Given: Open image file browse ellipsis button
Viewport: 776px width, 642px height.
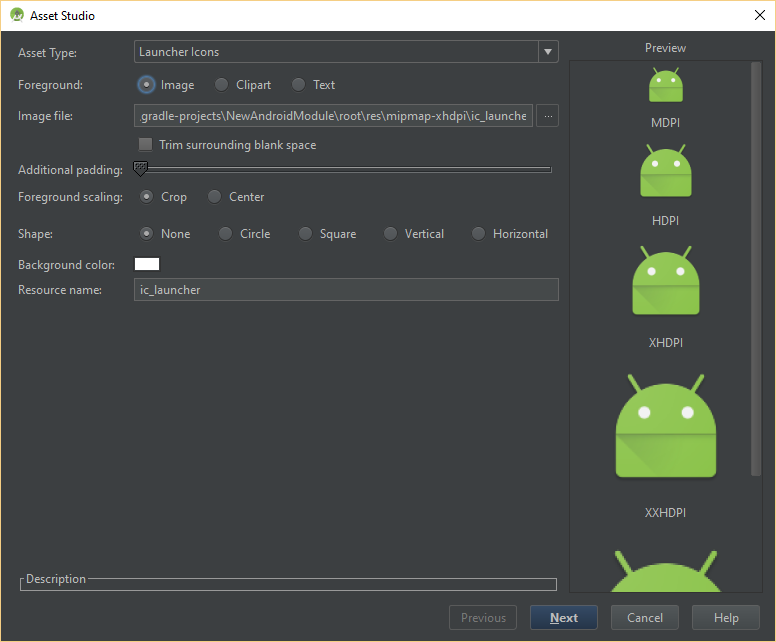Looking at the screenshot, I should (548, 116).
